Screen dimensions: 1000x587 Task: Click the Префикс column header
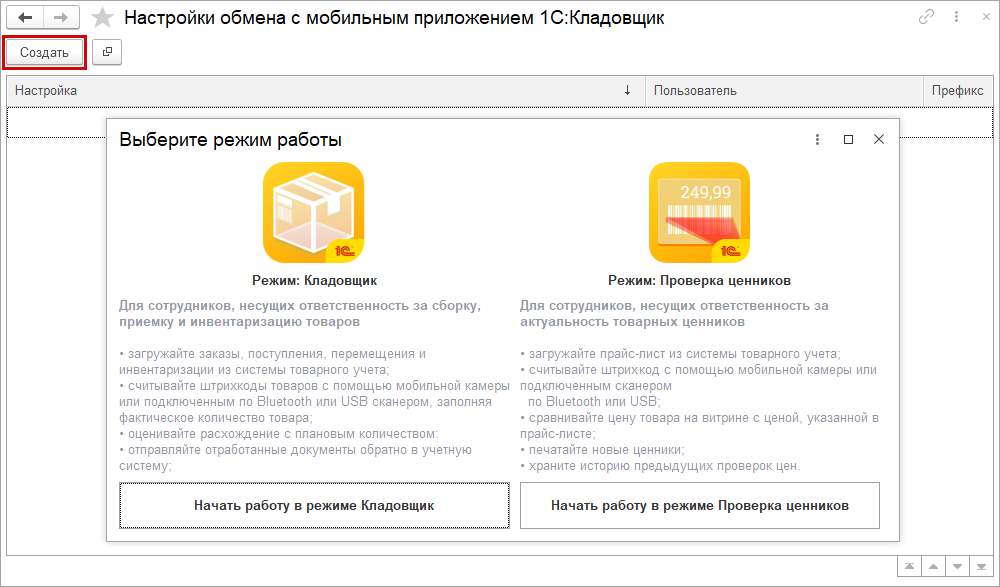(958, 91)
